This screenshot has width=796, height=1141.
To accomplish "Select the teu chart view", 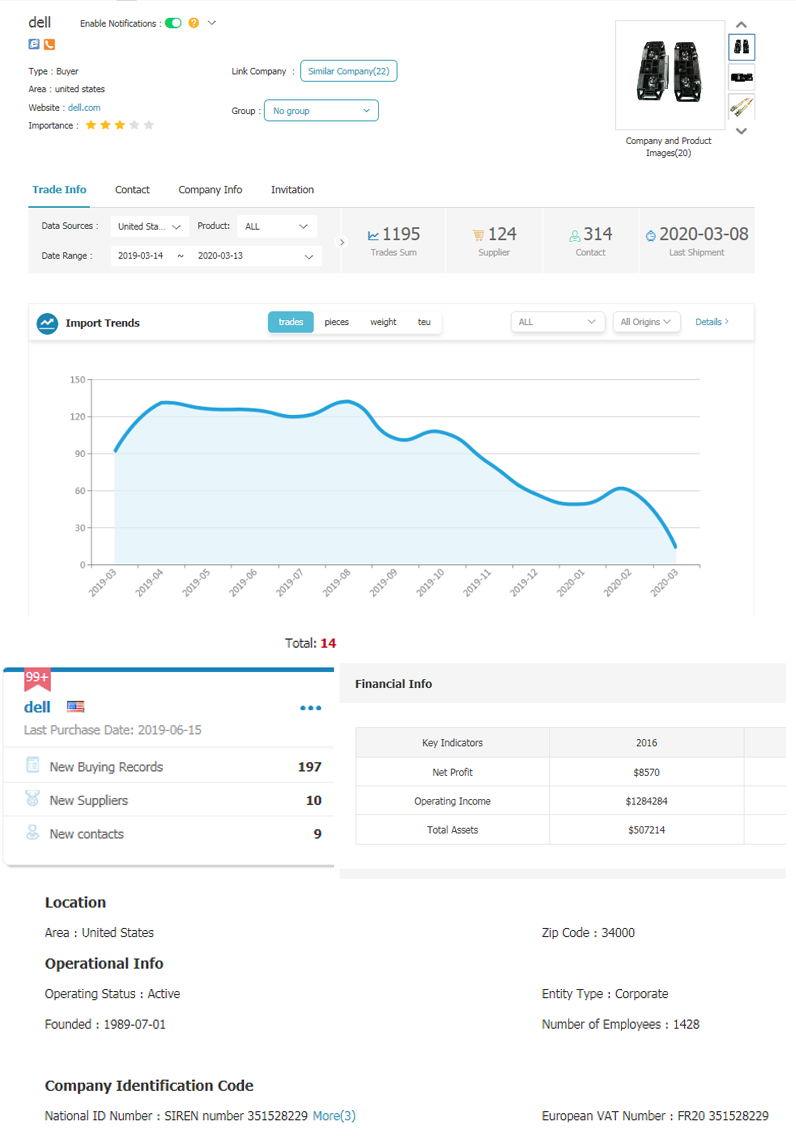I will point(424,322).
